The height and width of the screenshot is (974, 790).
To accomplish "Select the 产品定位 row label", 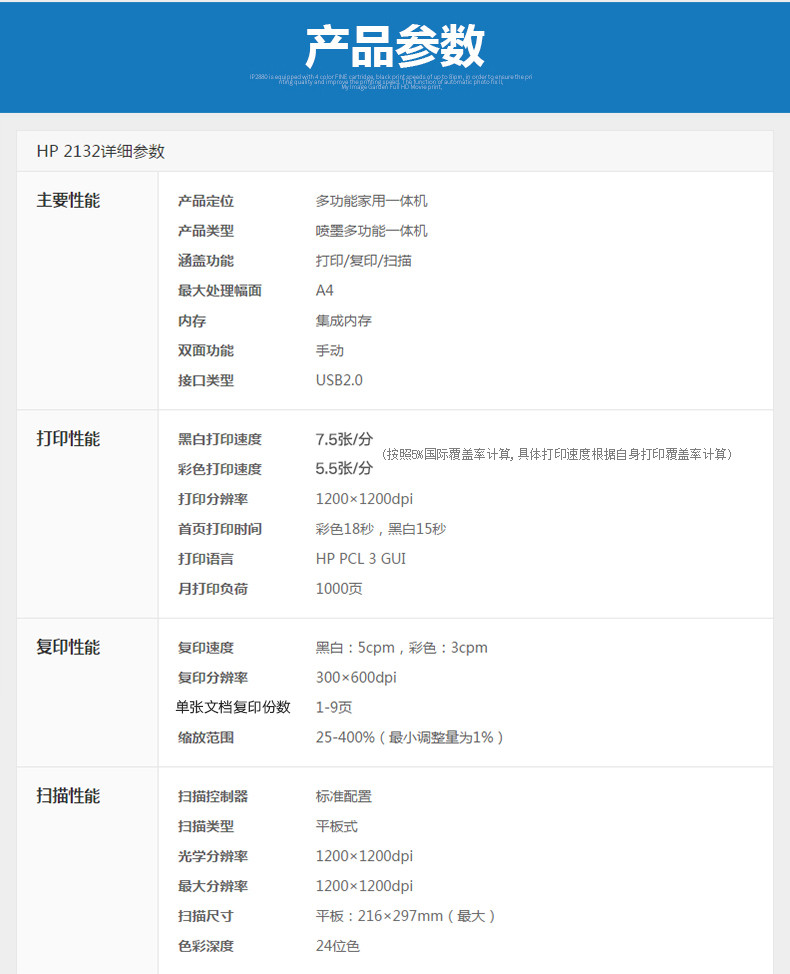I will tap(206, 201).
